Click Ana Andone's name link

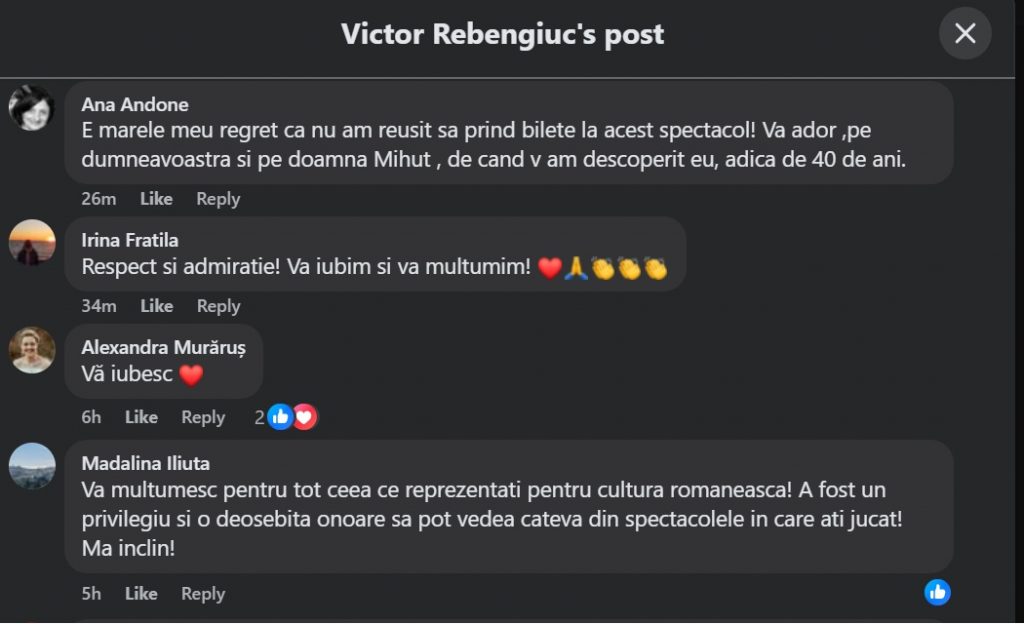(135, 105)
